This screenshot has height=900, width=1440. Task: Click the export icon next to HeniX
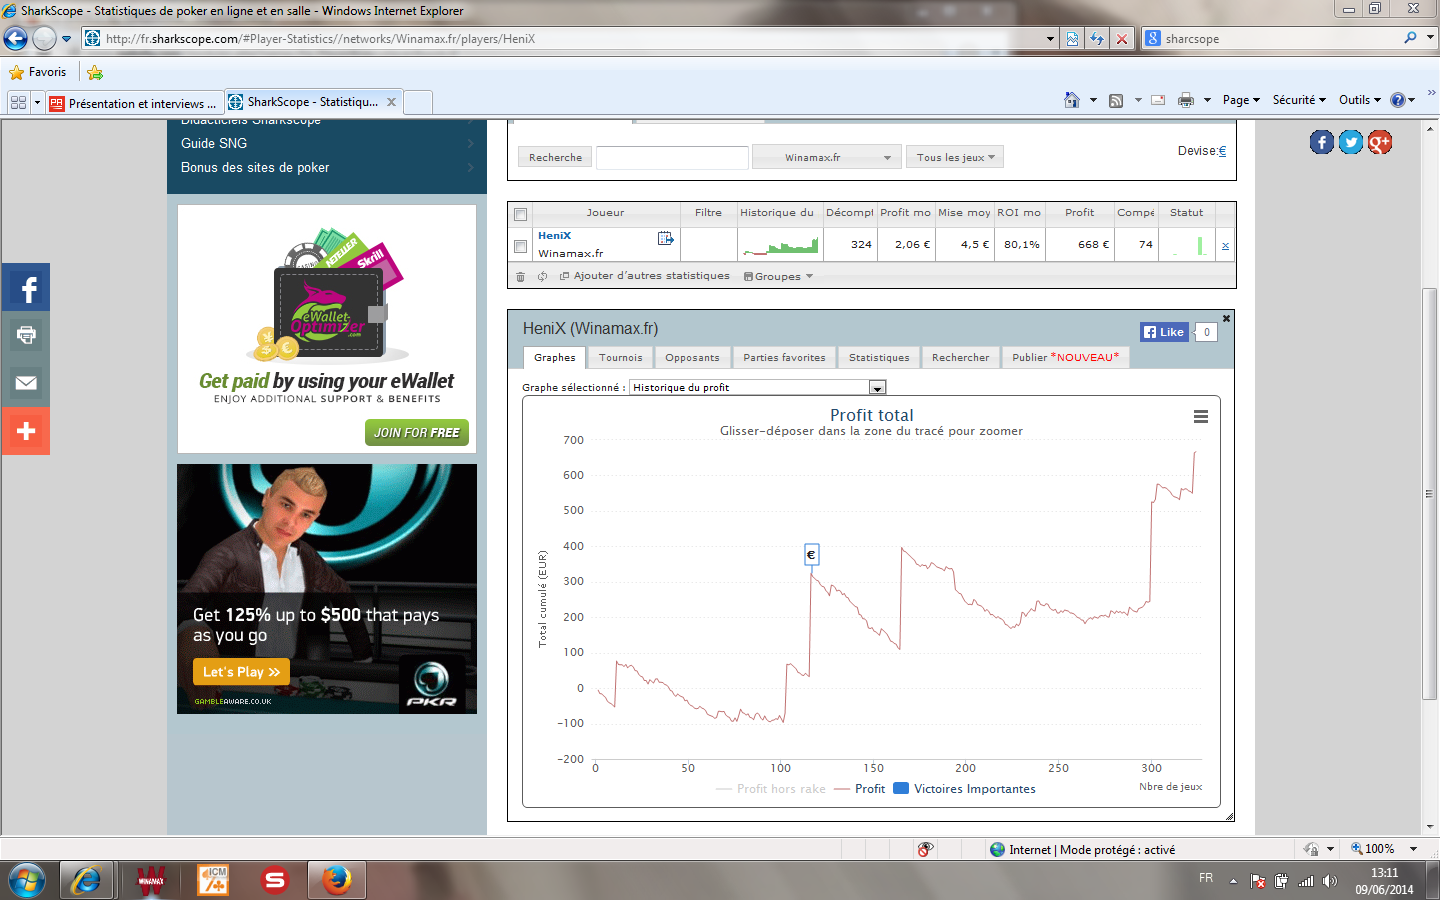[665, 238]
